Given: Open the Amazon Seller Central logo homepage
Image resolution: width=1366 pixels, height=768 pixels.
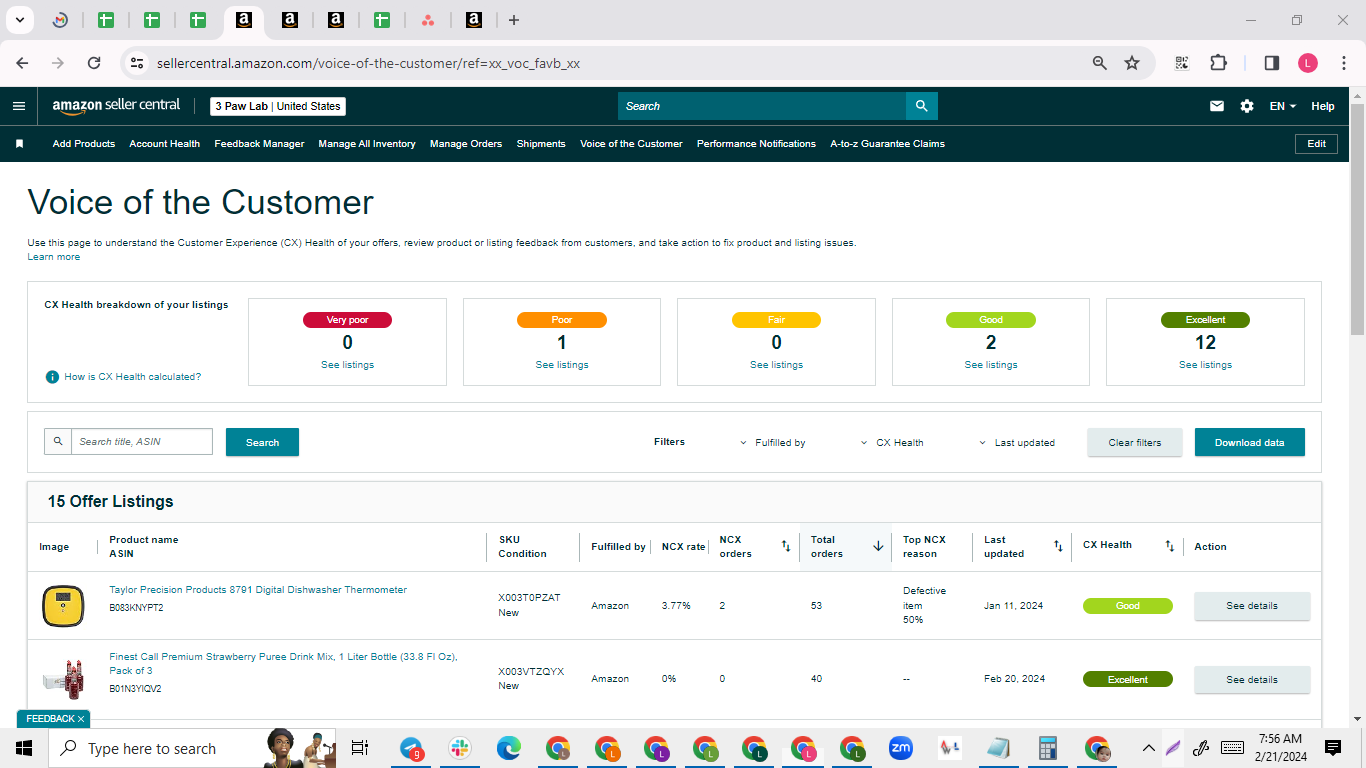Looking at the screenshot, I should [117, 106].
